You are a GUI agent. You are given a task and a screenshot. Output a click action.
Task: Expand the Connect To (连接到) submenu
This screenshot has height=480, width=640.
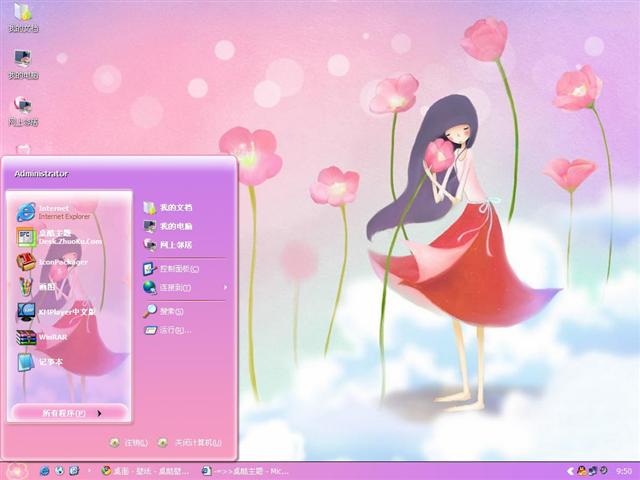(184, 287)
